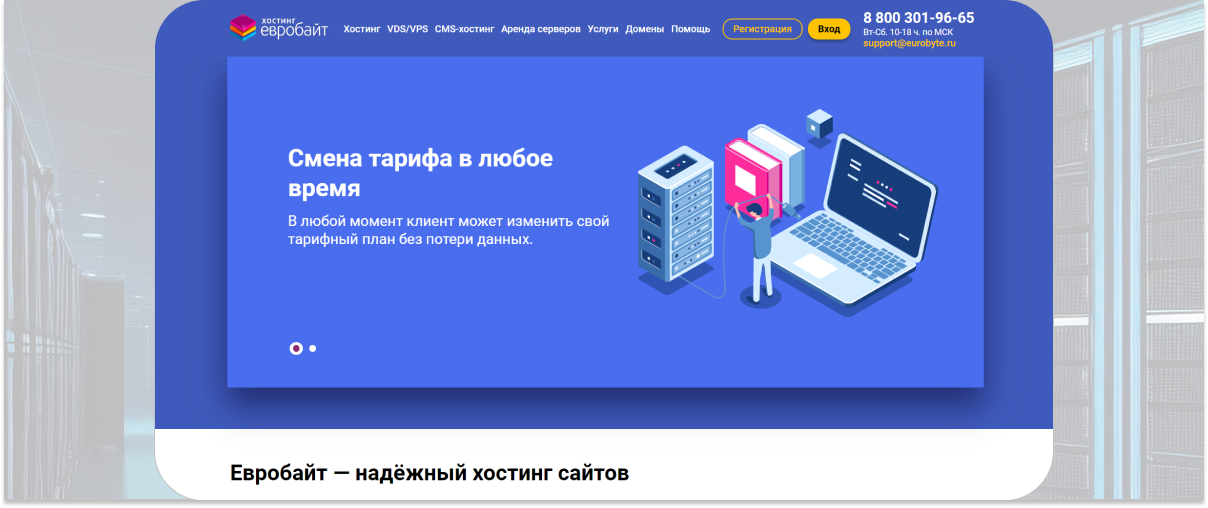The width and height of the screenshot is (1208, 508).
Task: Open Аренда серверов menu item
Action: [x=541, y=29]
